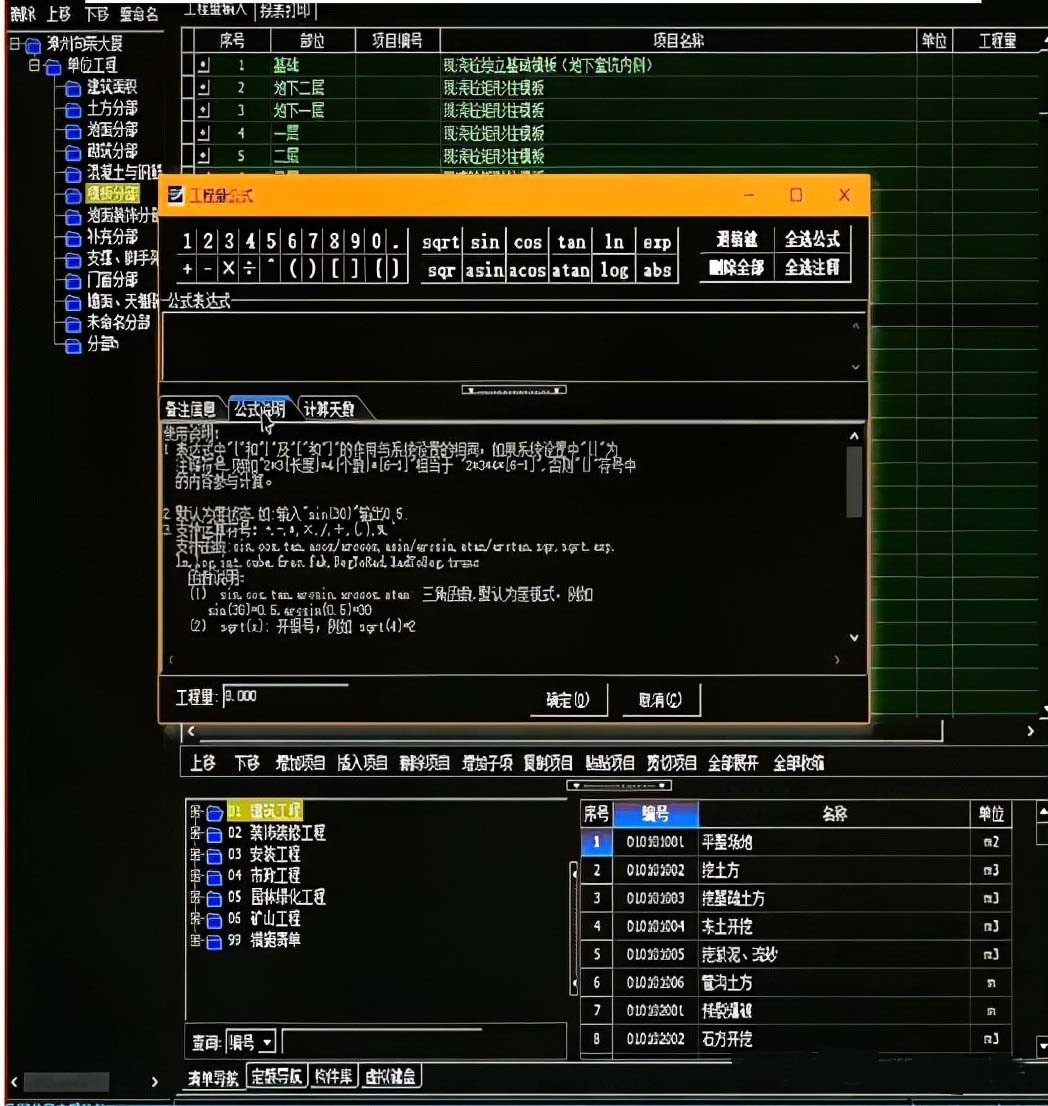Click the abs function key
Screen dimensions: 1048x1106
point(657,269)
